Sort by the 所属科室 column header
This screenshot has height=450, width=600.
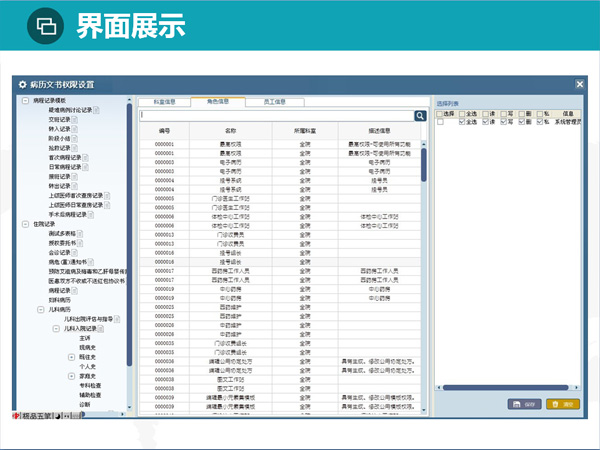[305, 131]
